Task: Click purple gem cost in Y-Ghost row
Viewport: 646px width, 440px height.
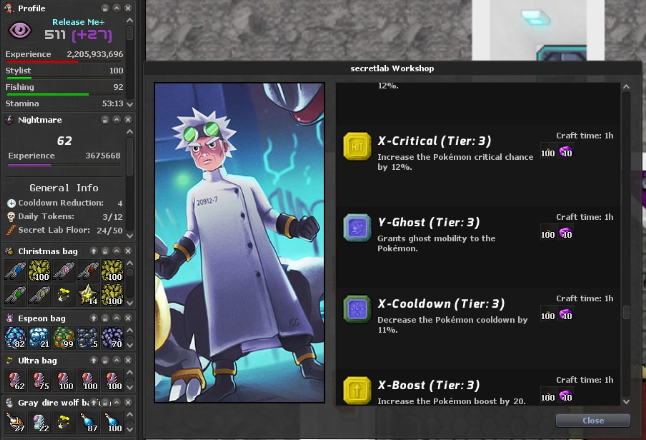Action: point(566,233)
